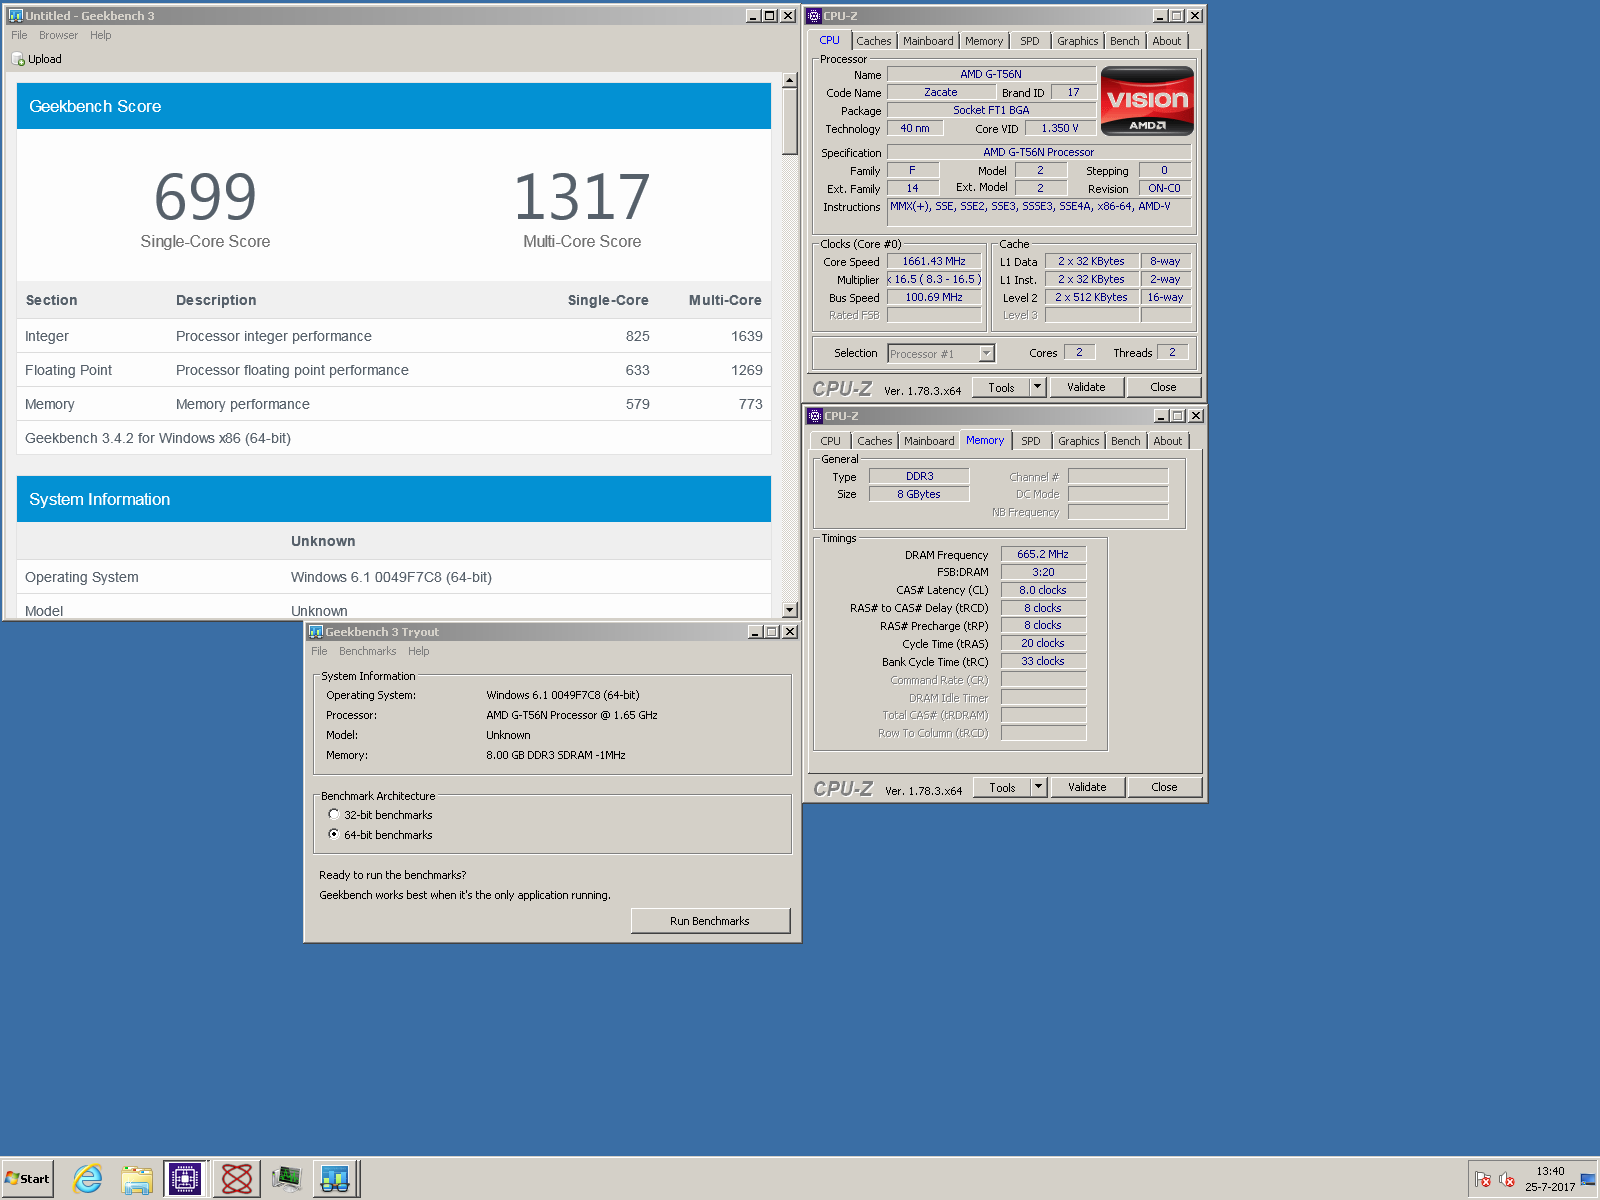The image size is (1600, 1200).
Task: Click the lower CPU-Z window title icon
Action: (815, 416)
